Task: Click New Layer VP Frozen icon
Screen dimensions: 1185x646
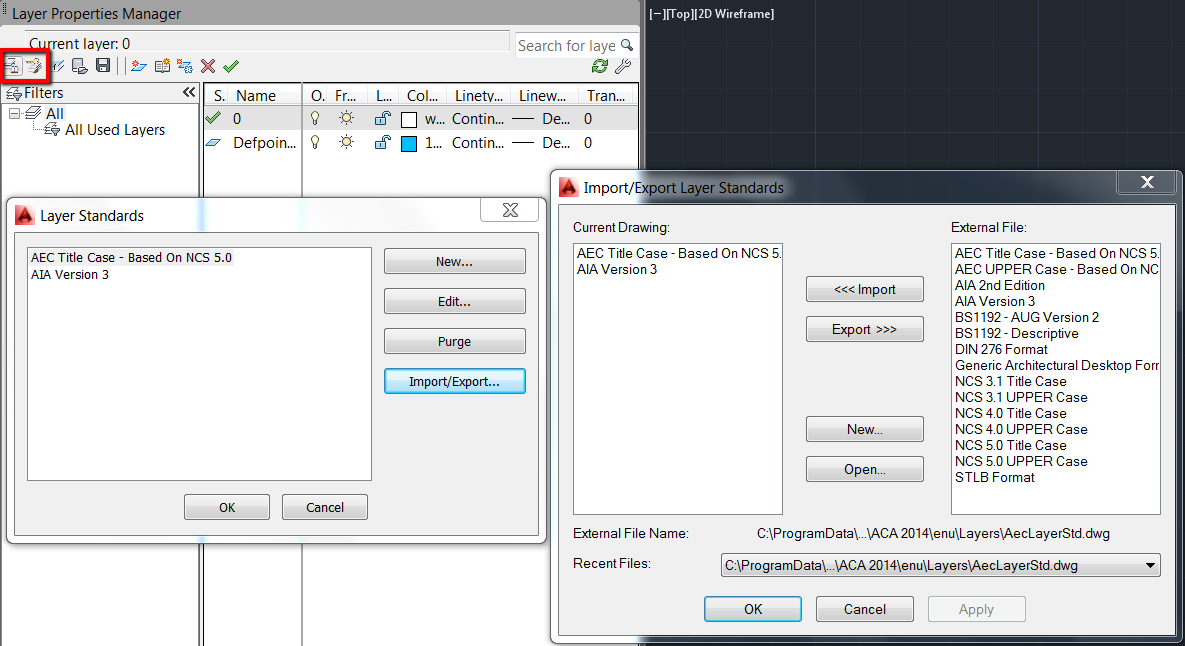Action: tap(184, 66)
